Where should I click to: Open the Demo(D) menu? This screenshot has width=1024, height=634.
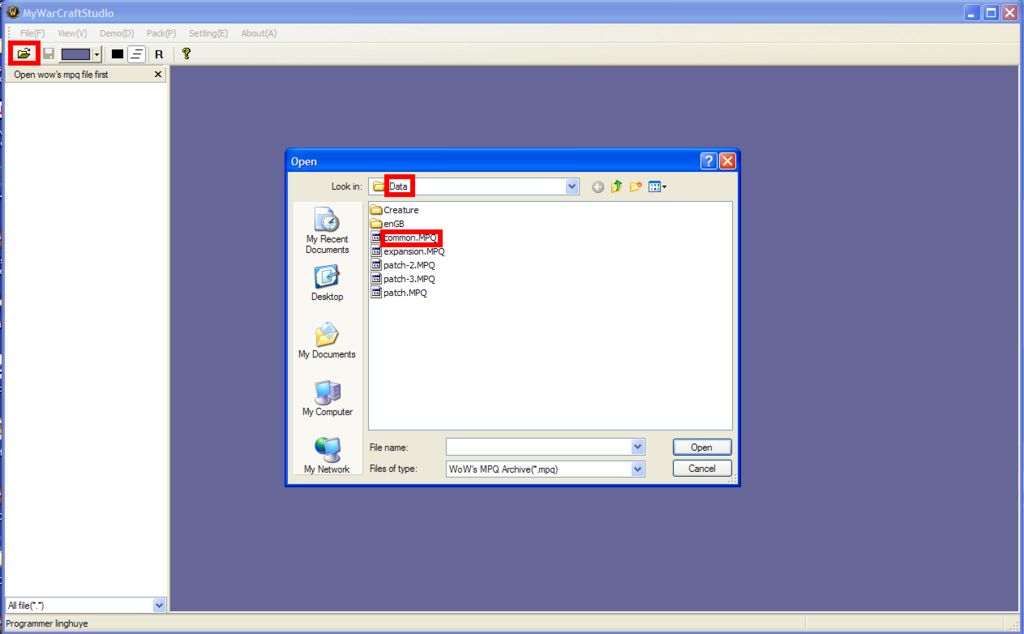116,33
